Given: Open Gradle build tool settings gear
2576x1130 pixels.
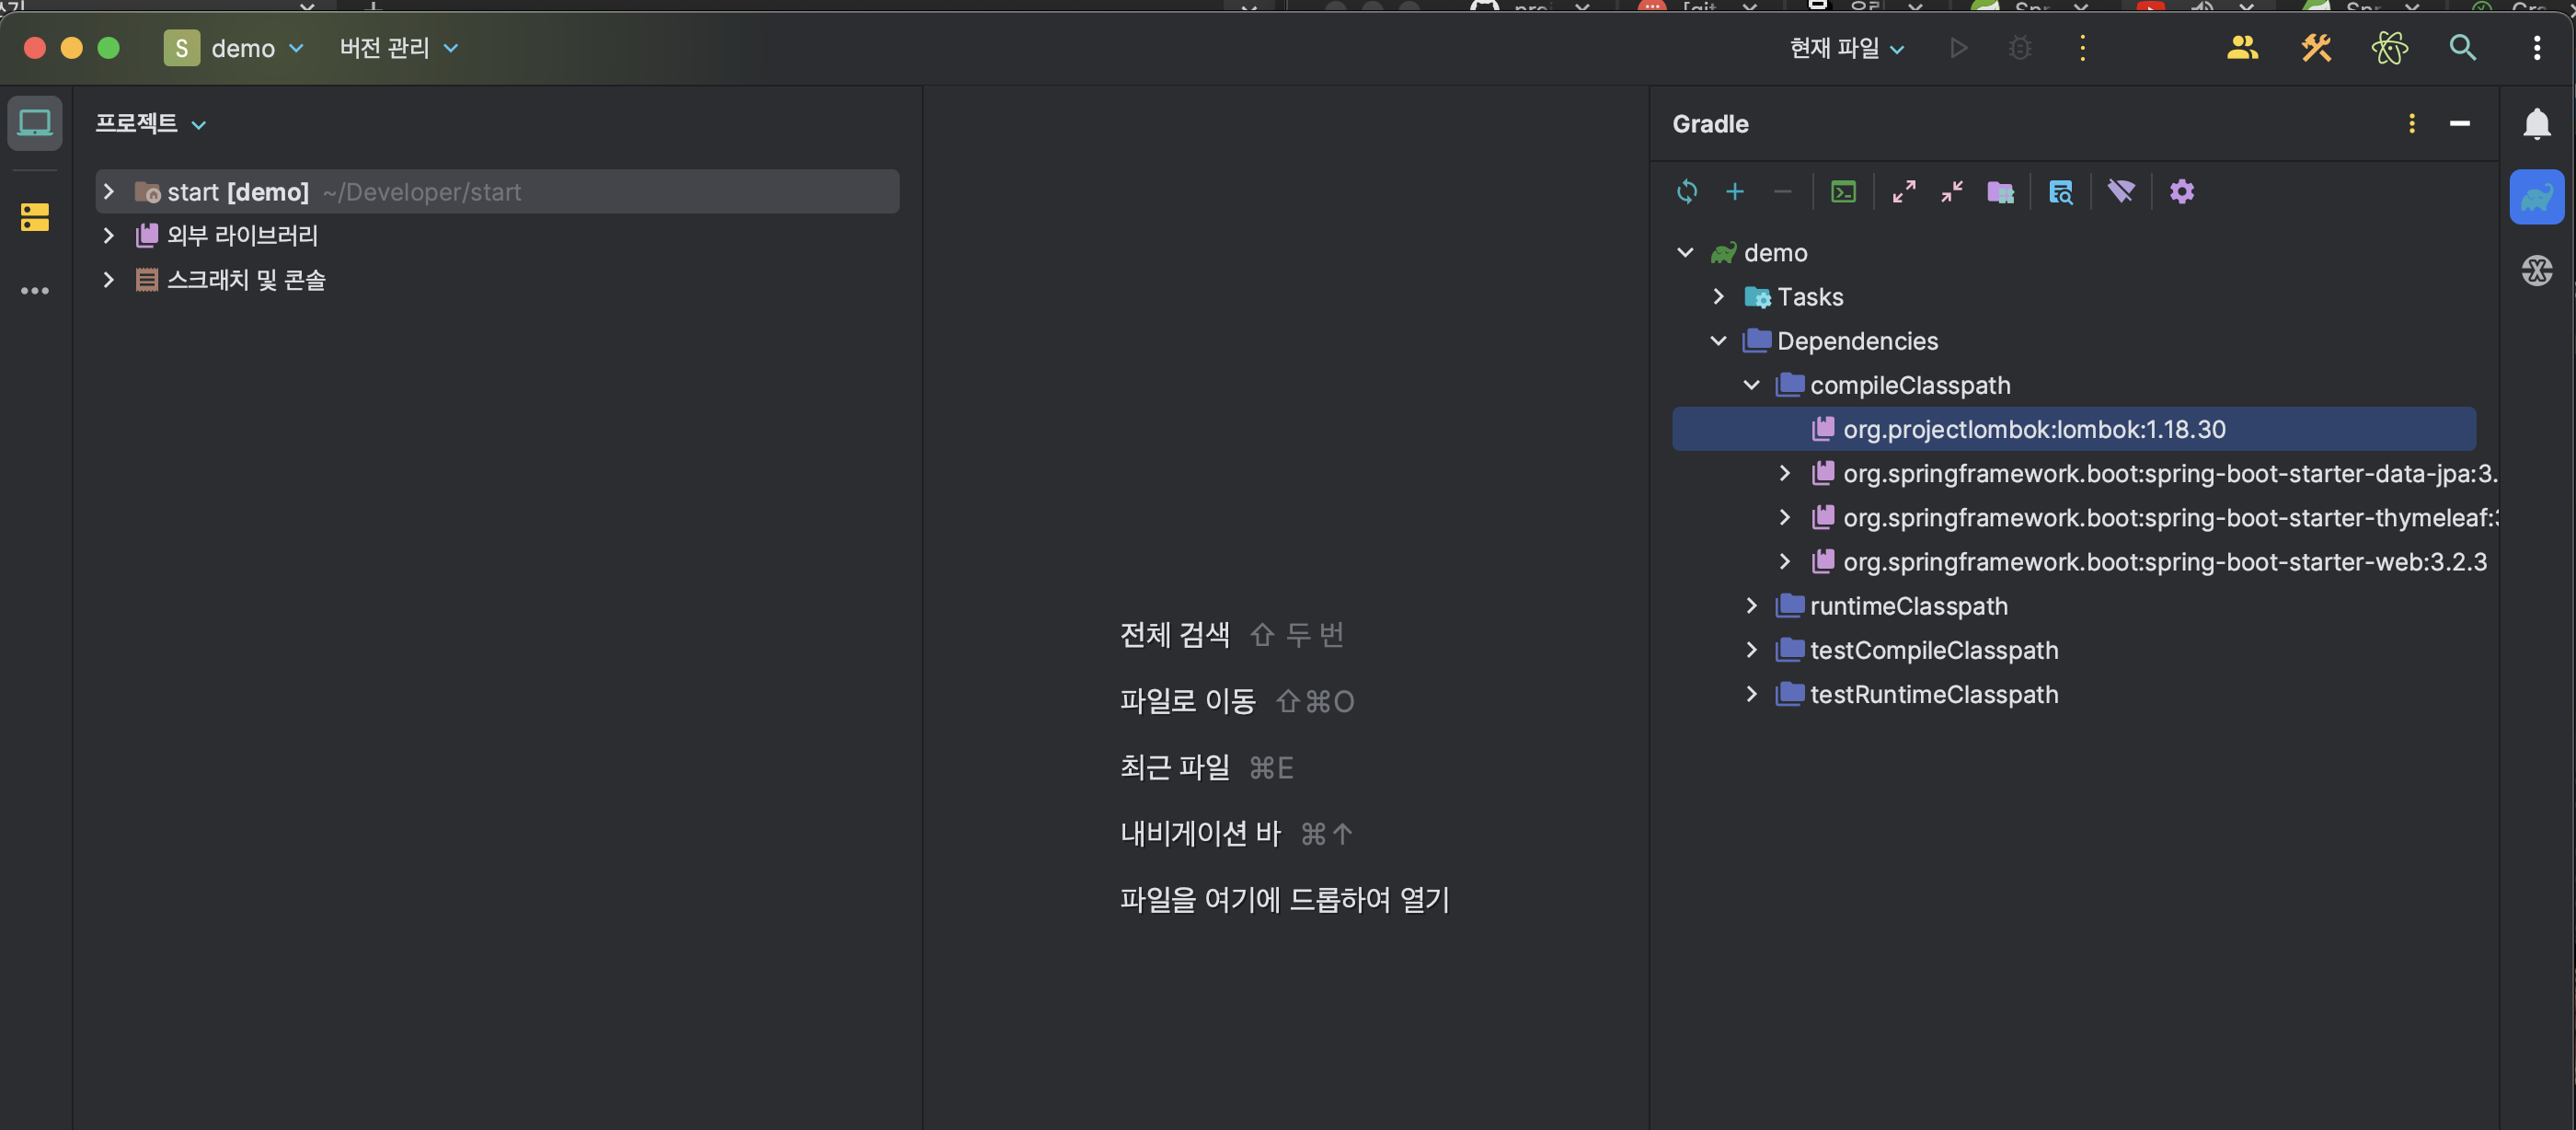Looking at the screenshot, I should point(2182,191).
